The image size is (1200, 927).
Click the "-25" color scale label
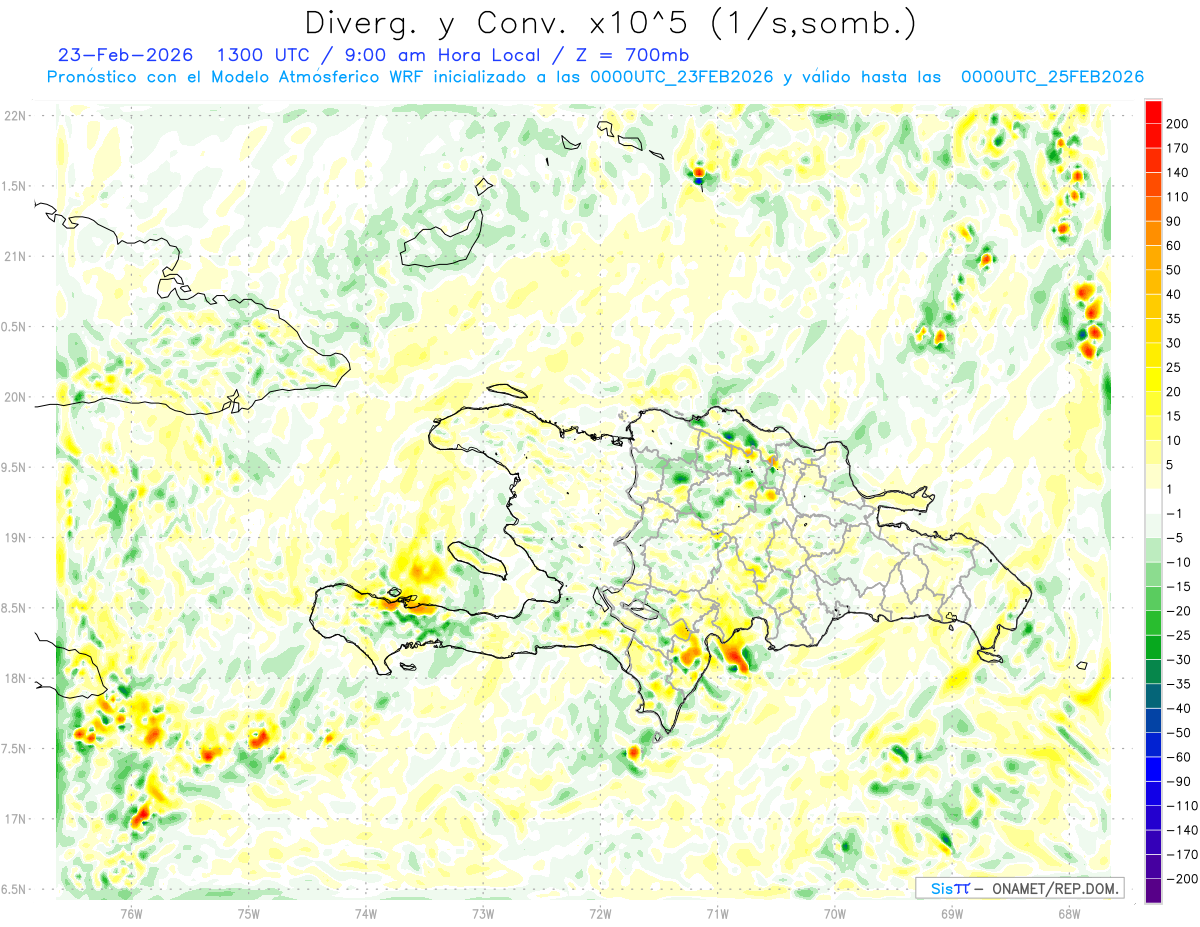coord(1180,635)
